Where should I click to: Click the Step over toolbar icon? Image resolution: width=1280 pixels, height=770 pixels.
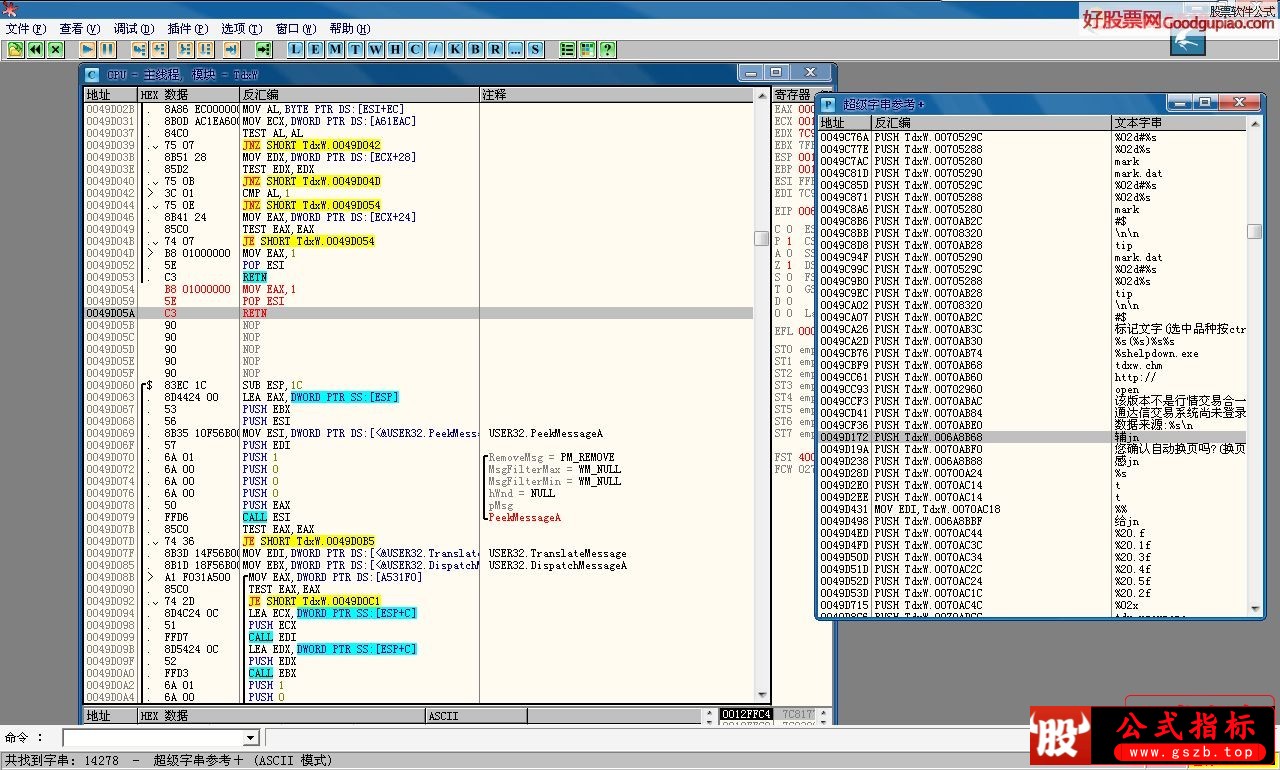pyautogui.click(x=161, y=49)
